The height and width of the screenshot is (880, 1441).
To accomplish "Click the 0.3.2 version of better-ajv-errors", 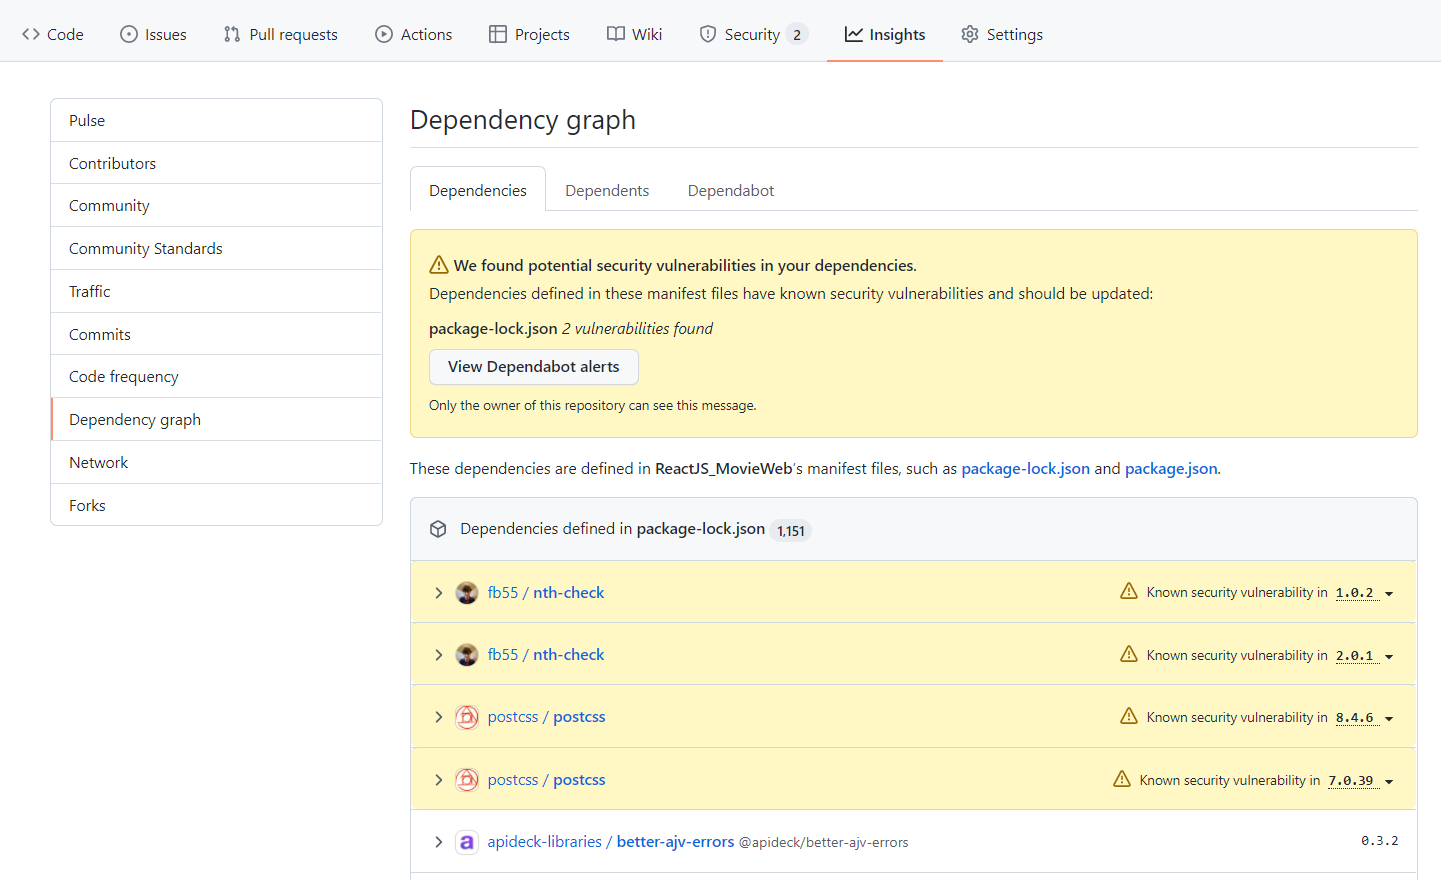I will 1380,841.
